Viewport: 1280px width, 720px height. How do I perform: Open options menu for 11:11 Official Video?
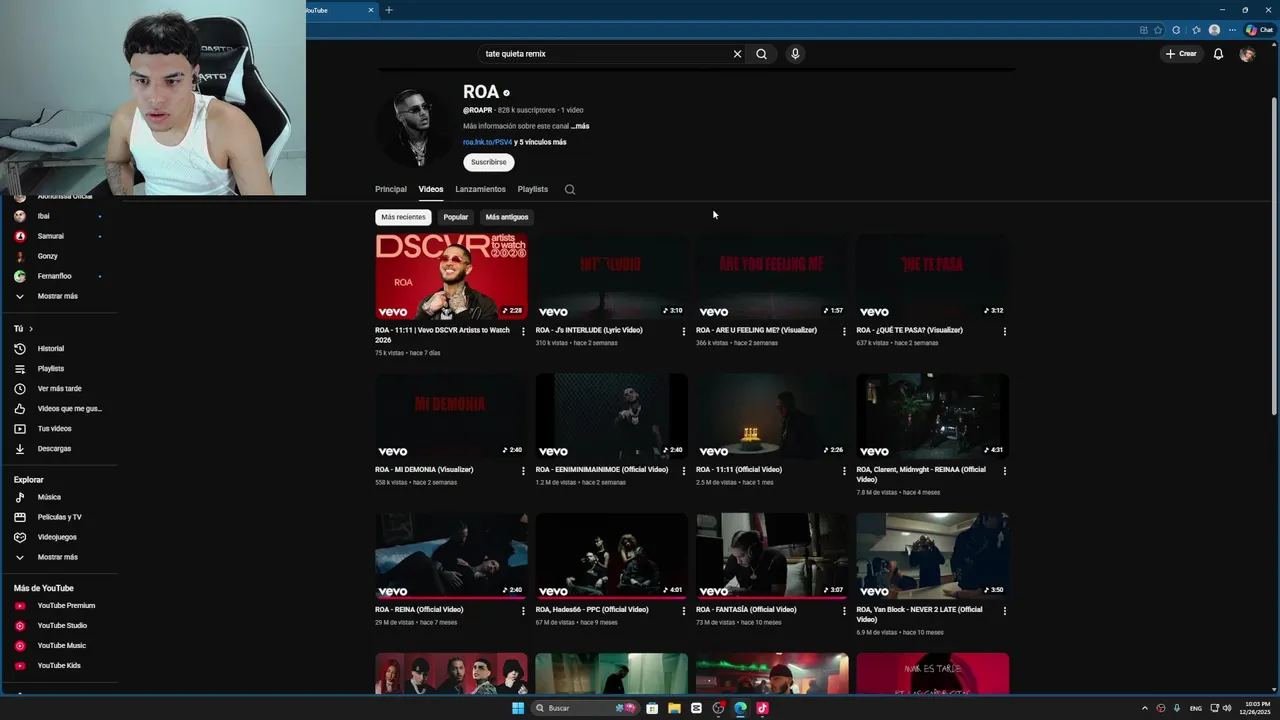(x=844, y=471)
